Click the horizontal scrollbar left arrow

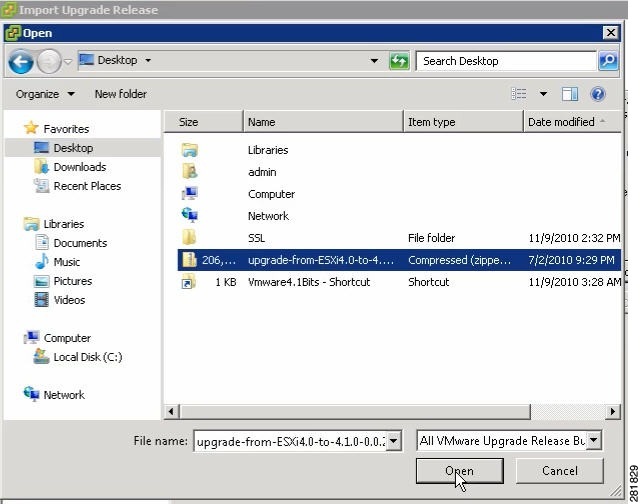pos(171,411)
